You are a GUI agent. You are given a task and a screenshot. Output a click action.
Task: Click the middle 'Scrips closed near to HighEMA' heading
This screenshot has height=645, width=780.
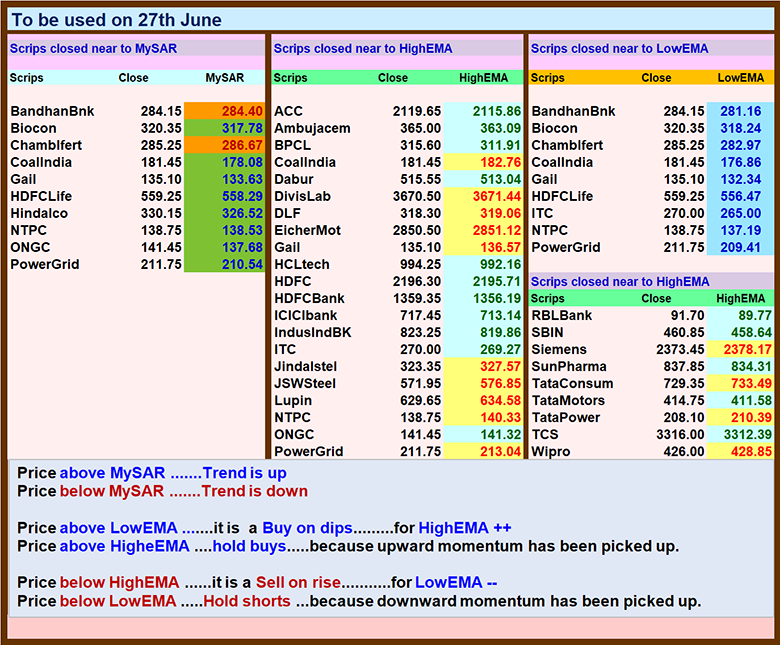click(x=363, y=49)
